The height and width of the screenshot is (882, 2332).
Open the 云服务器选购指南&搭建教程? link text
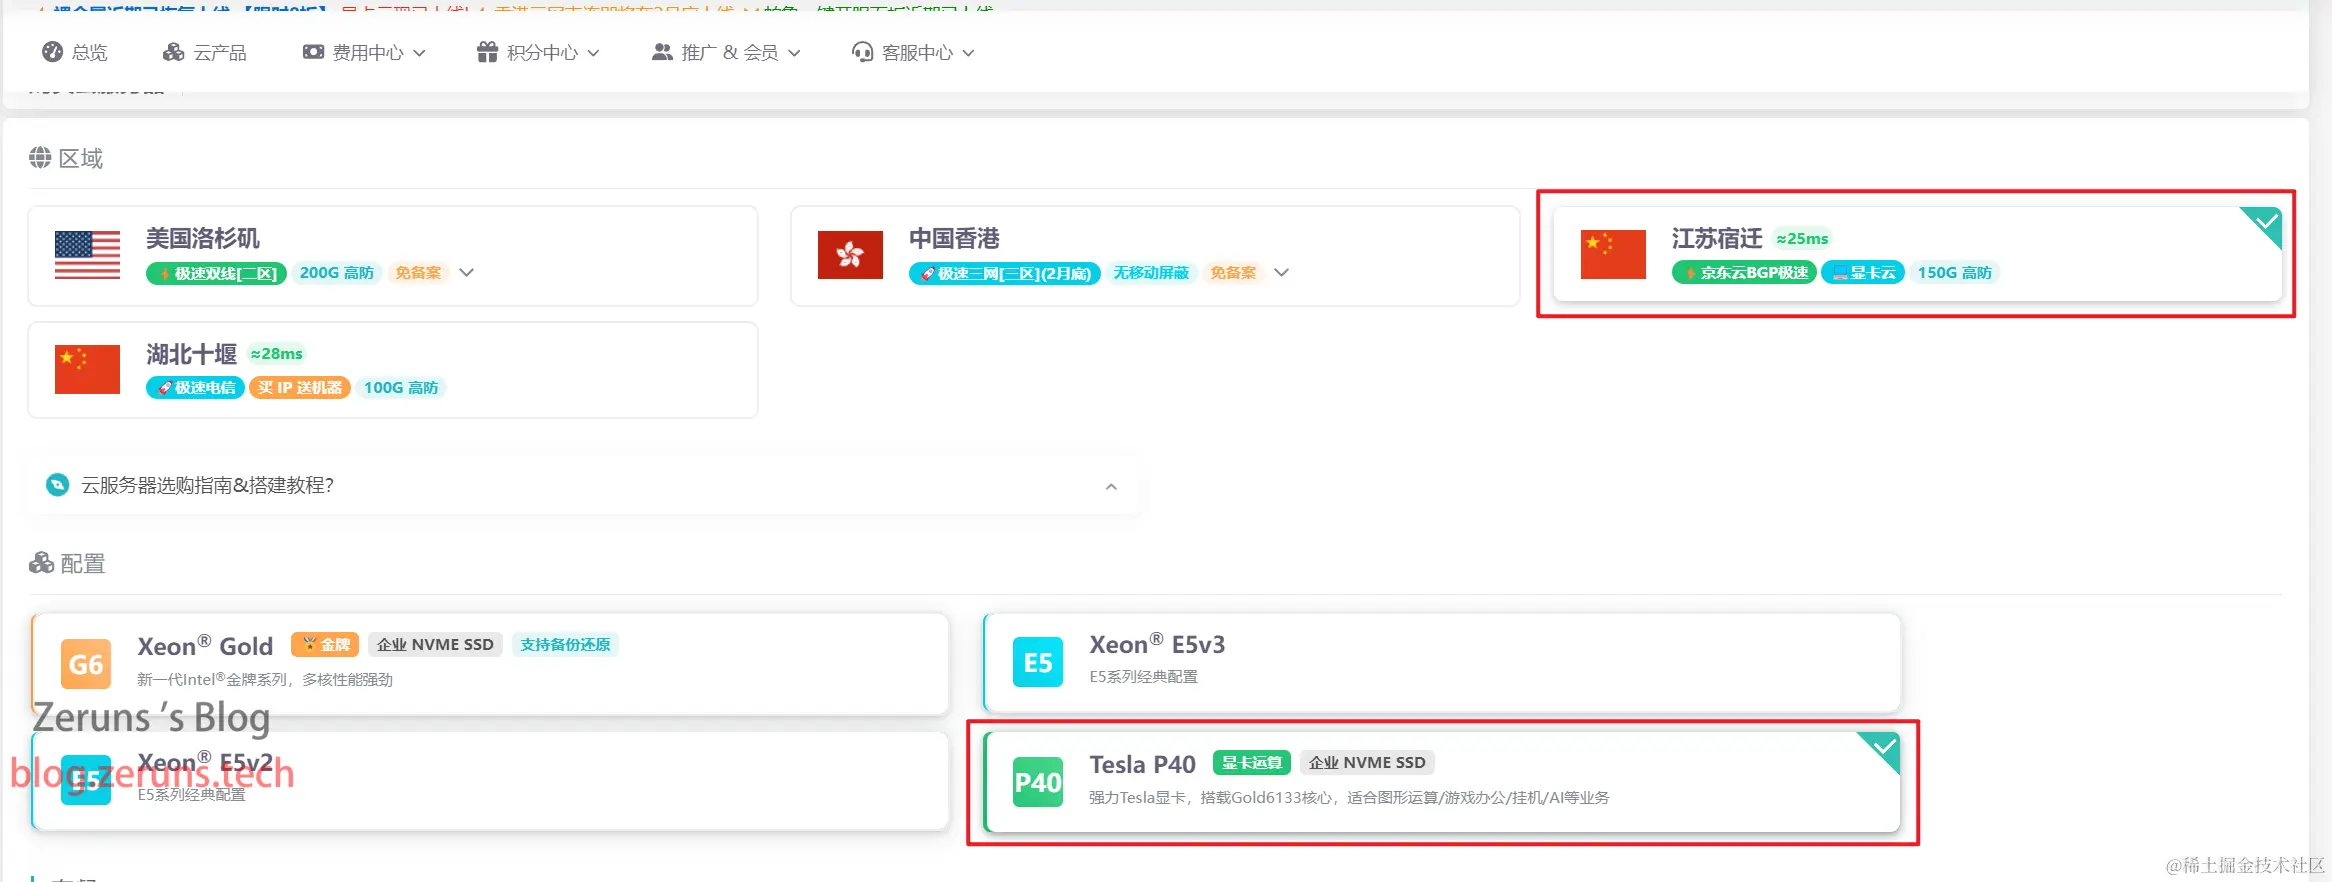tap(207, 485)
